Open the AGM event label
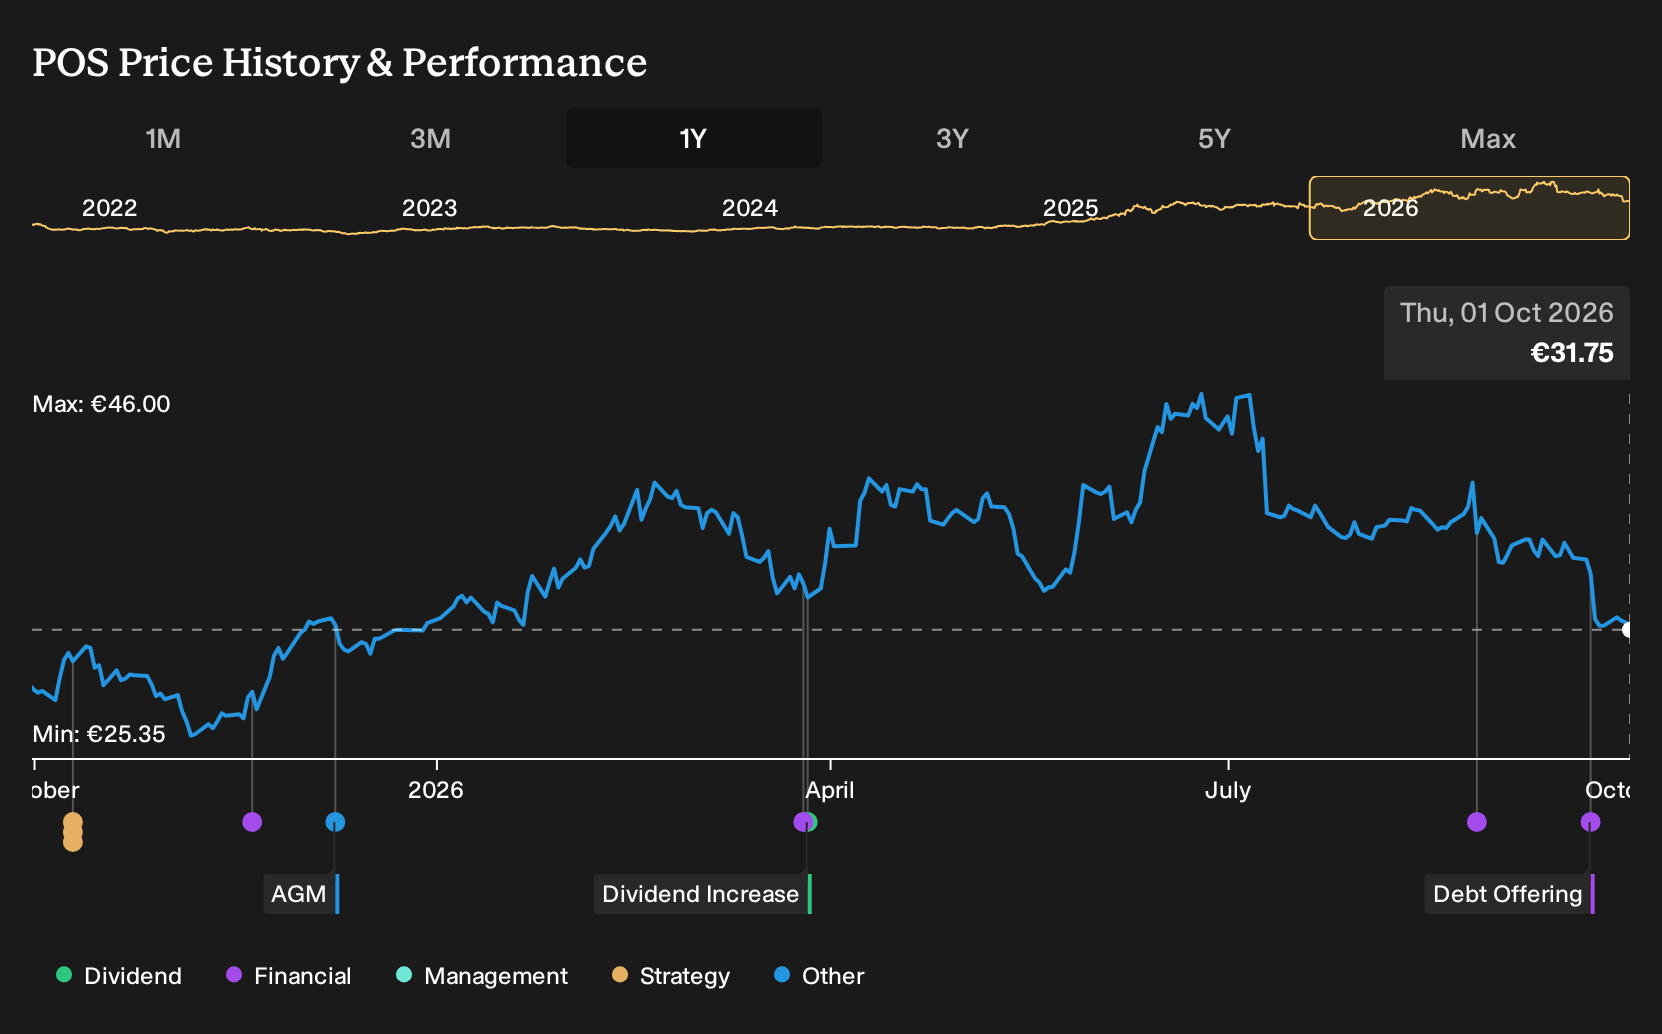This screenshot has height=1034, width=1662. [x=302, y=894]
